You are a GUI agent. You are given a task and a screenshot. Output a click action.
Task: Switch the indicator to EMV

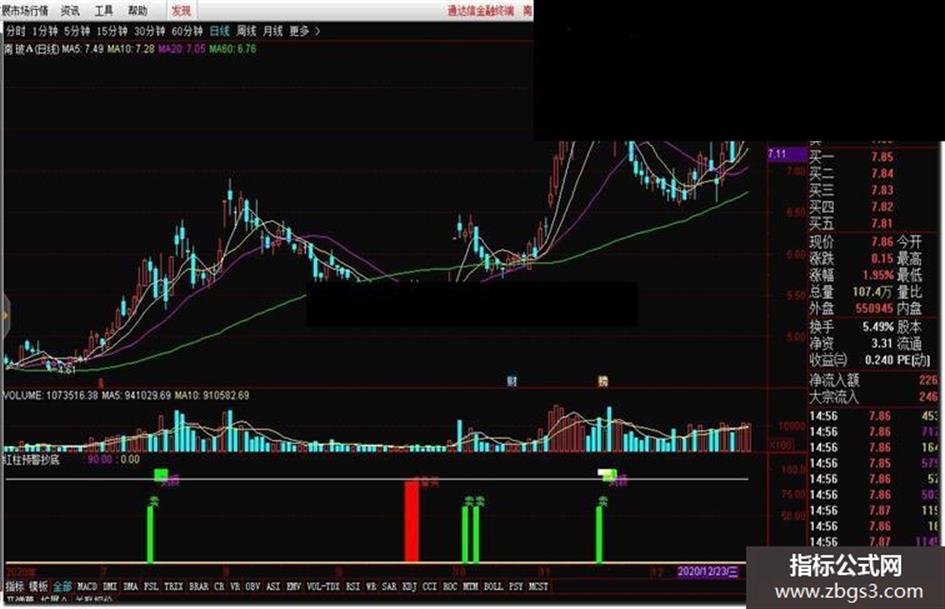click(294, 586)
